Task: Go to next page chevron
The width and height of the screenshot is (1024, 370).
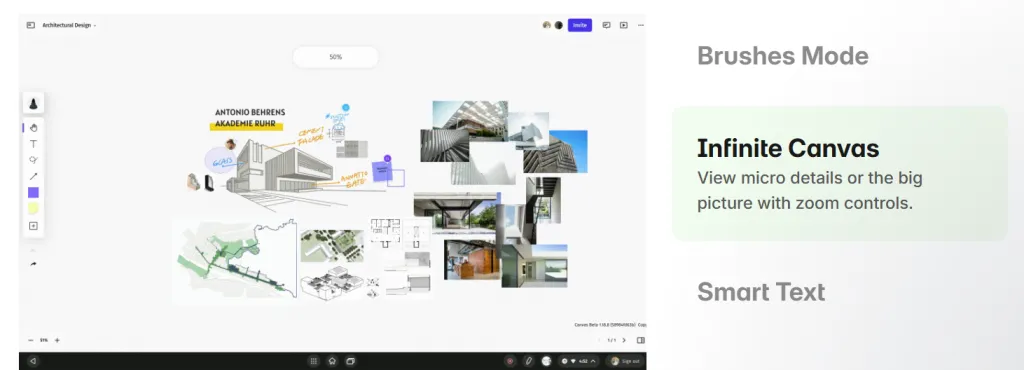Action: tap(624, 340)
